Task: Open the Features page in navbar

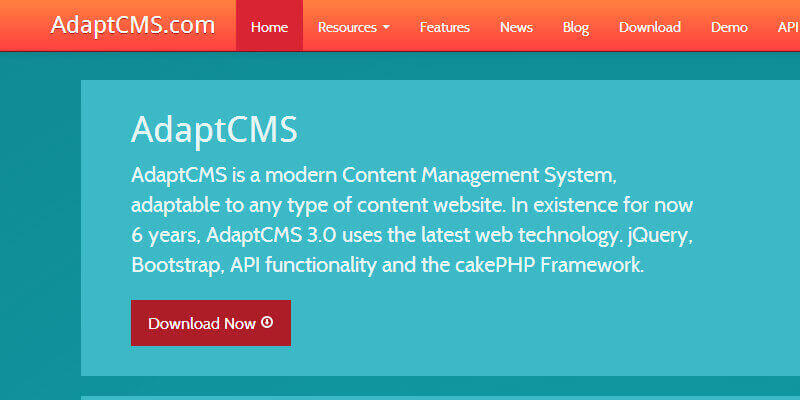Action: (444, 27)
